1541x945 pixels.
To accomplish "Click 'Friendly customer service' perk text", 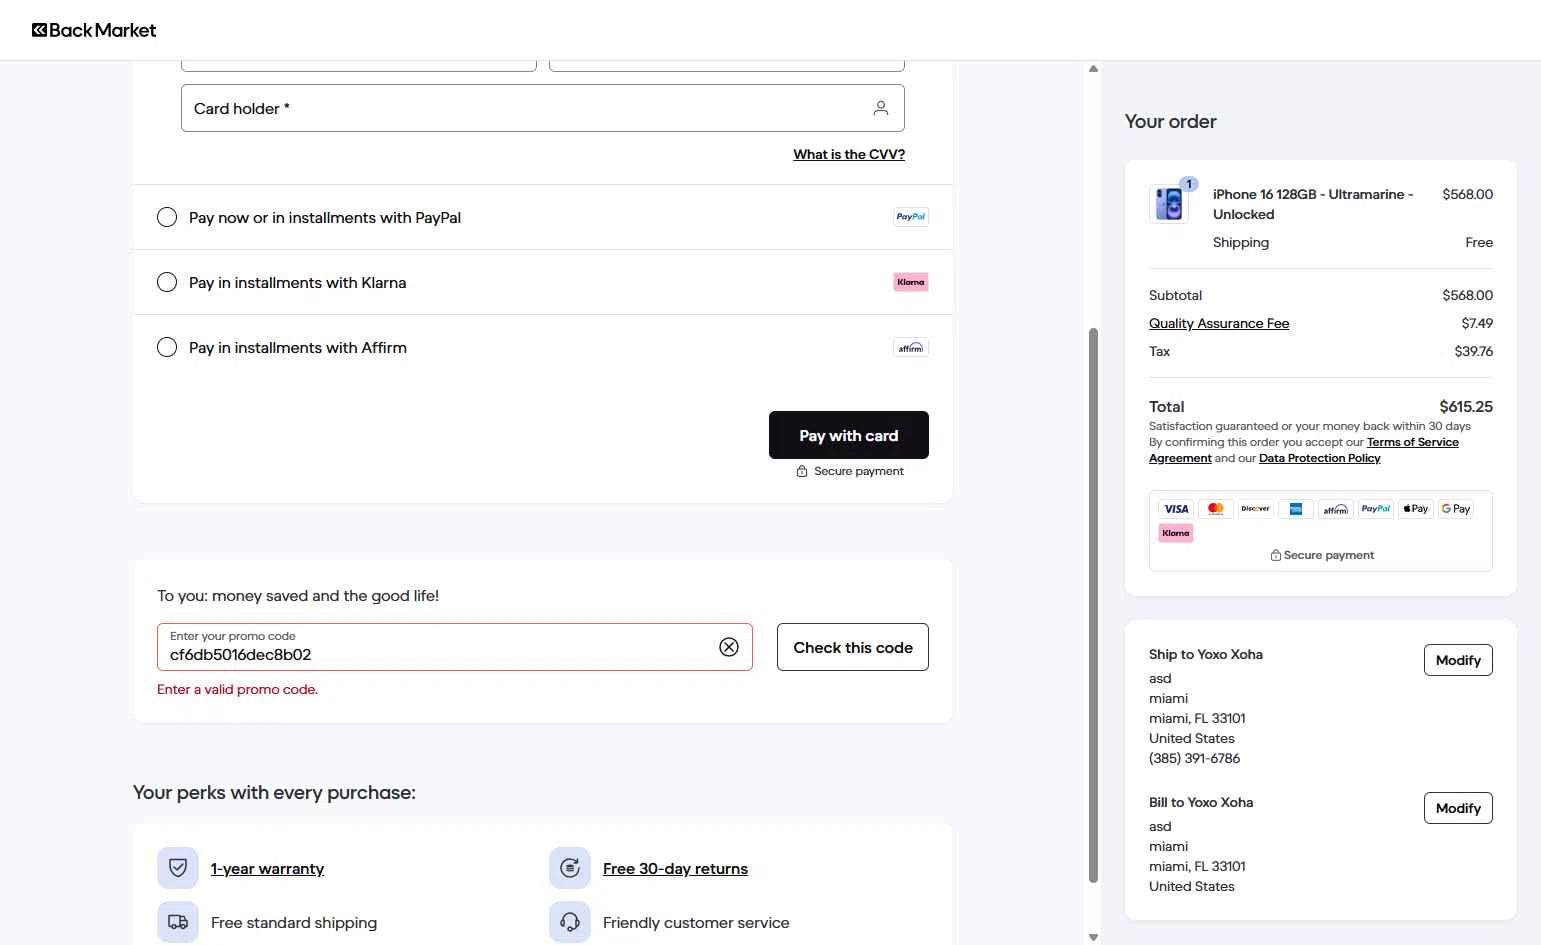I will 696,922.
